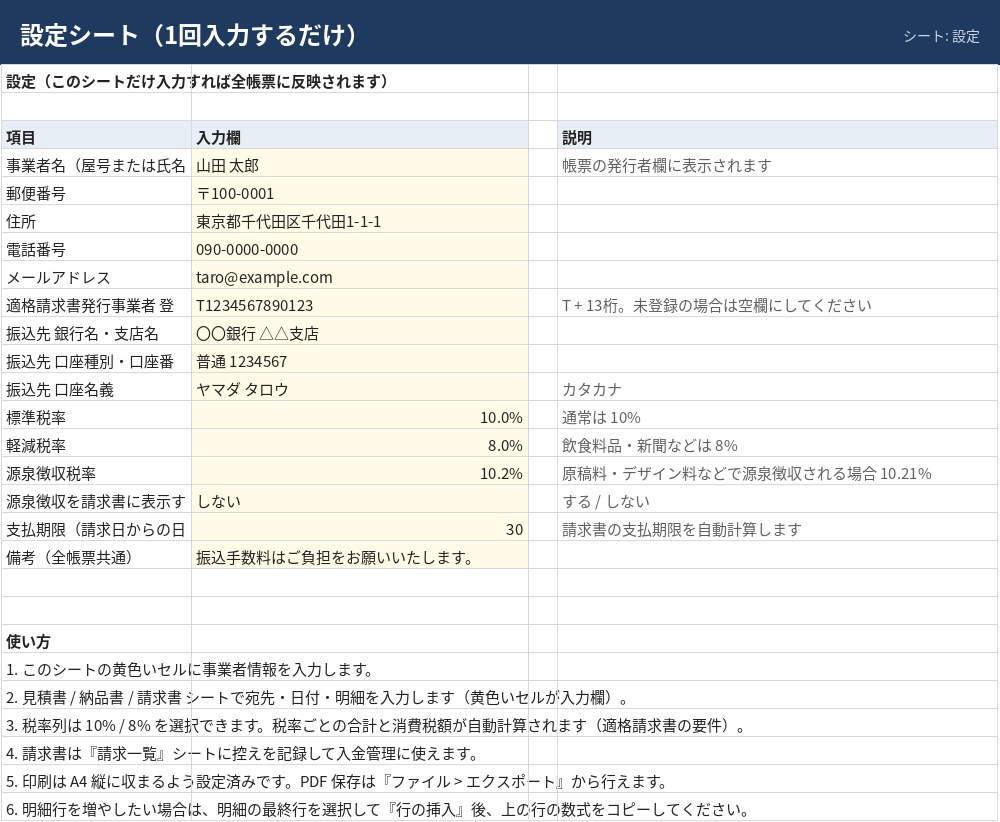The width and height of the screenshot is (1000, 822).
Task: Click the 支払期限（請求日からの日 label cell
Action: click(96, 528)
